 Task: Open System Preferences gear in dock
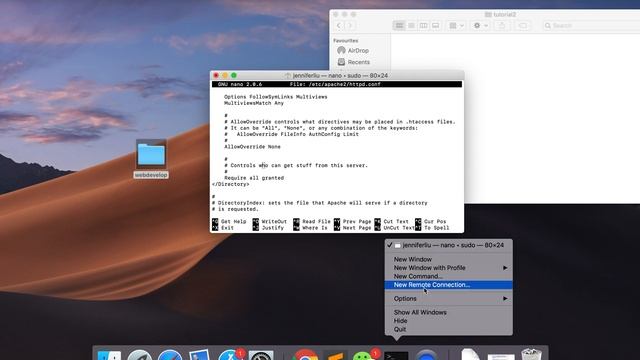[261, 355]
